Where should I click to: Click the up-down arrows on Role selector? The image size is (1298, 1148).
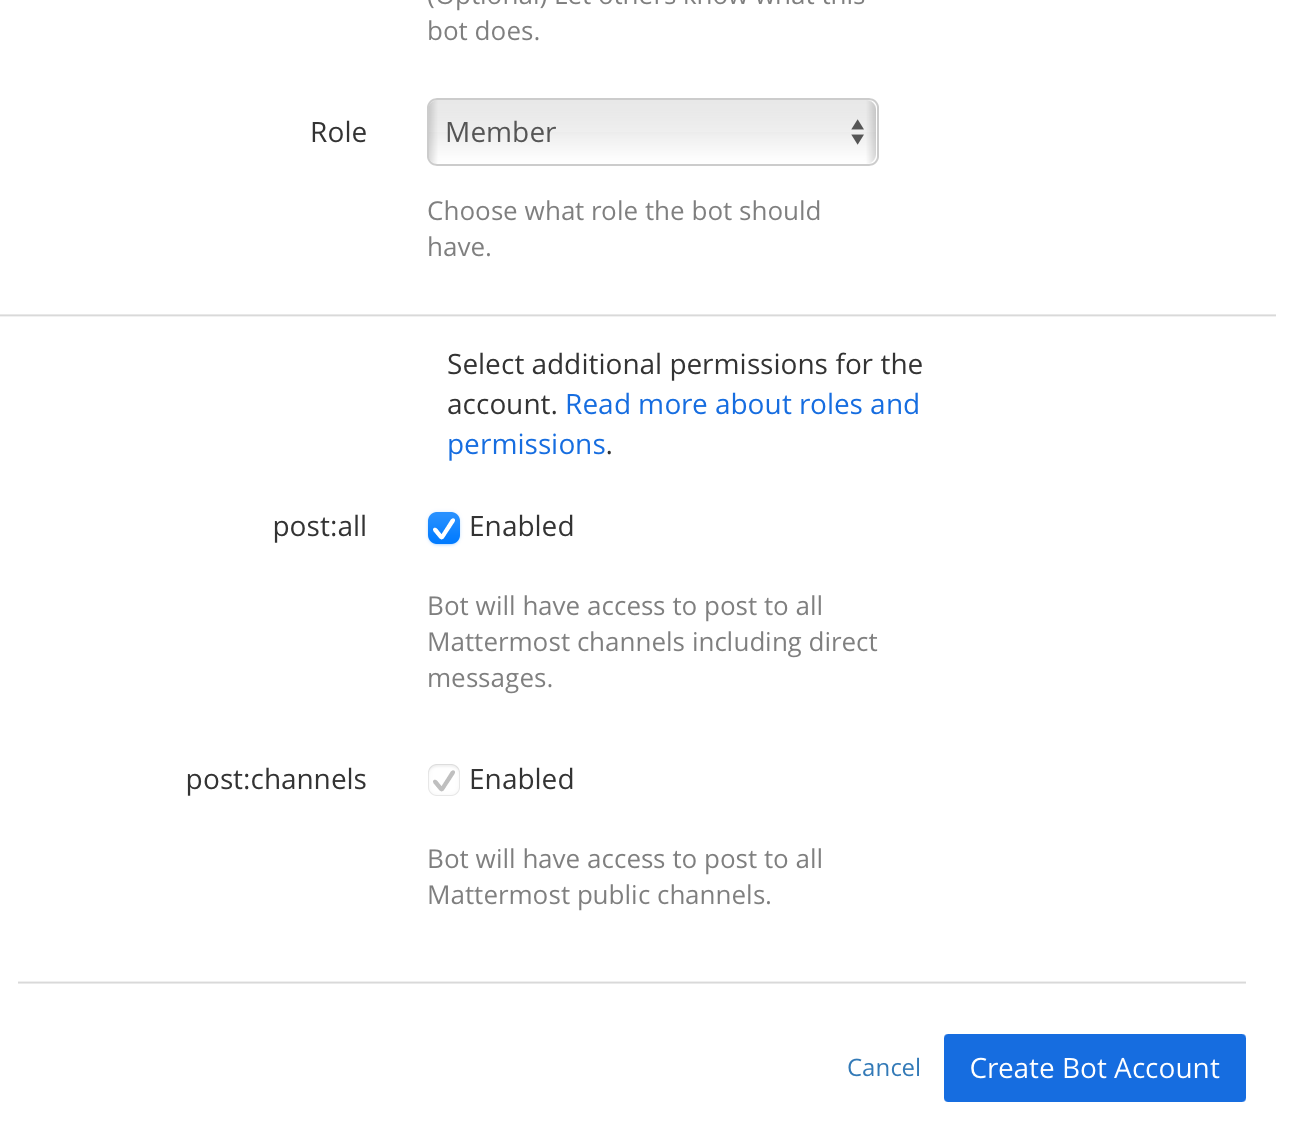tap(857, 132)
